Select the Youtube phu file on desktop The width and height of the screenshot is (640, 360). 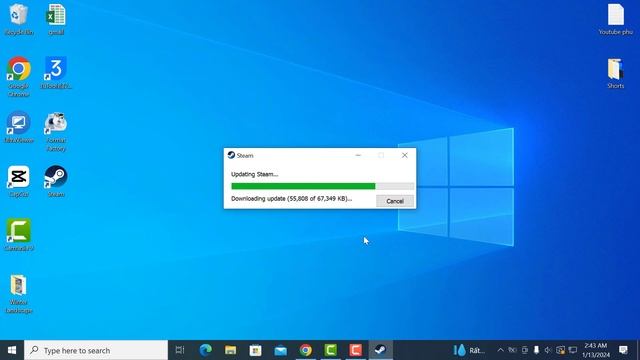[x=616, y=19]
